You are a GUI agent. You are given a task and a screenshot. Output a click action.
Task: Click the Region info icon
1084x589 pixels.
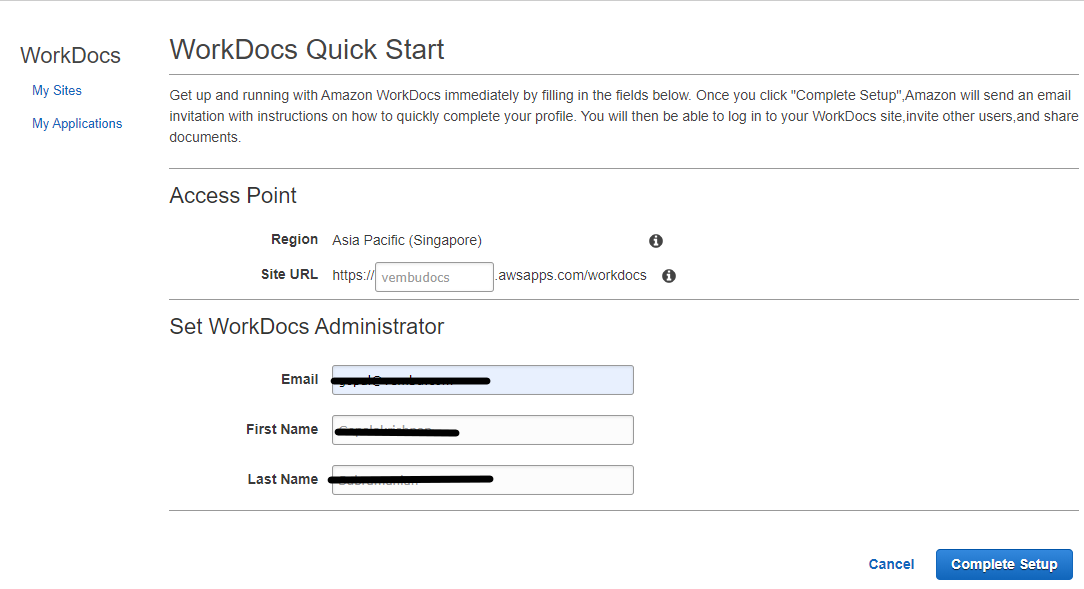pos(655,241)
